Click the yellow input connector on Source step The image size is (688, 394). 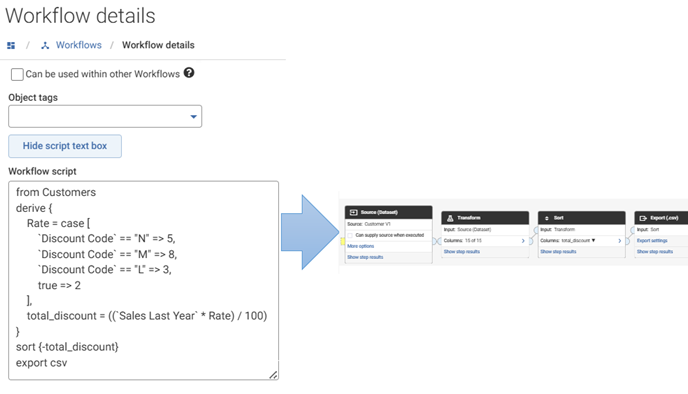click(x=343, y=241)
